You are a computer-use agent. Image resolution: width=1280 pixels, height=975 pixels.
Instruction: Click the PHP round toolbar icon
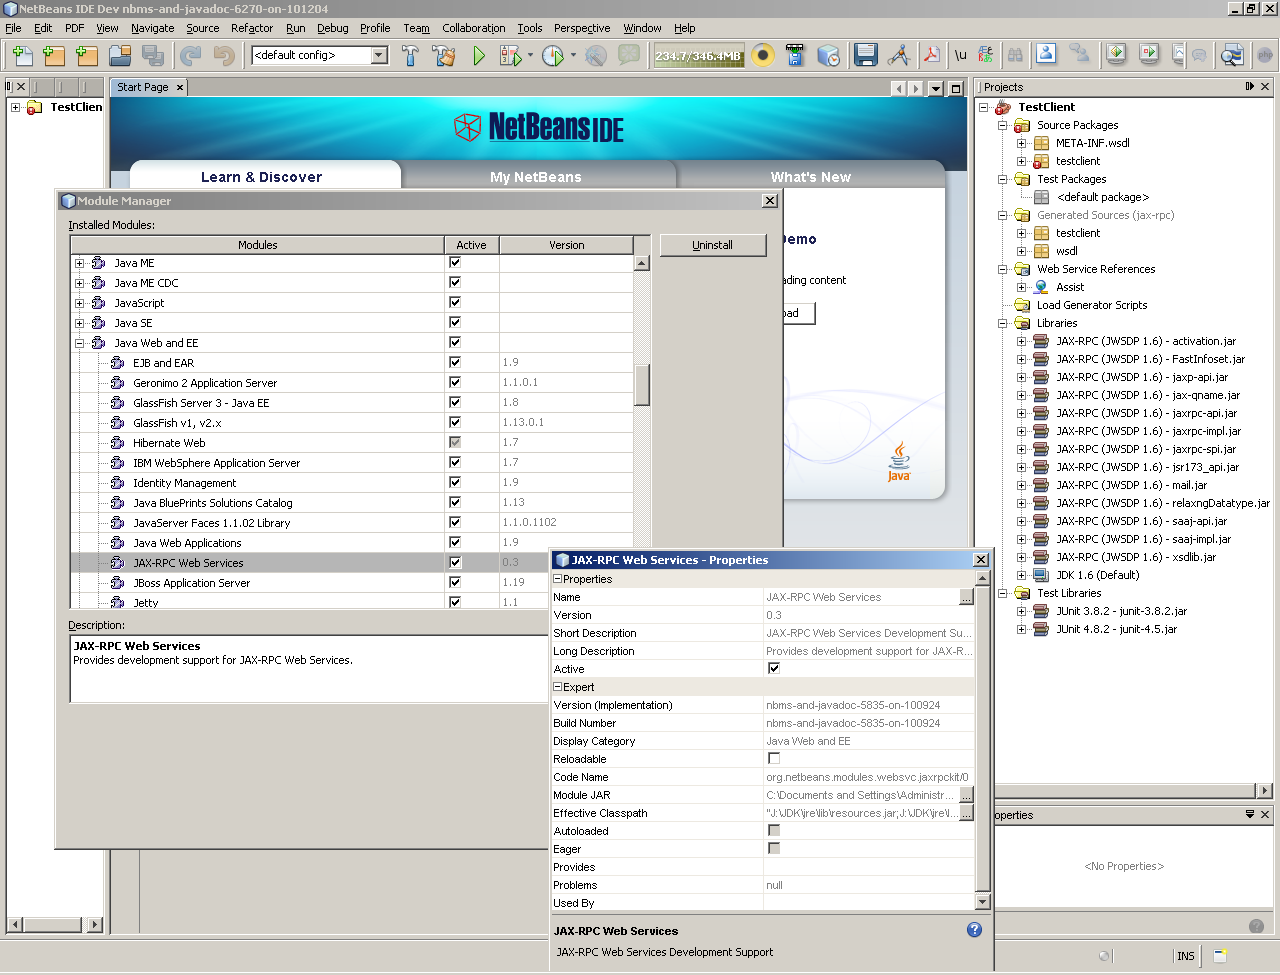[x=1265, y=55]
